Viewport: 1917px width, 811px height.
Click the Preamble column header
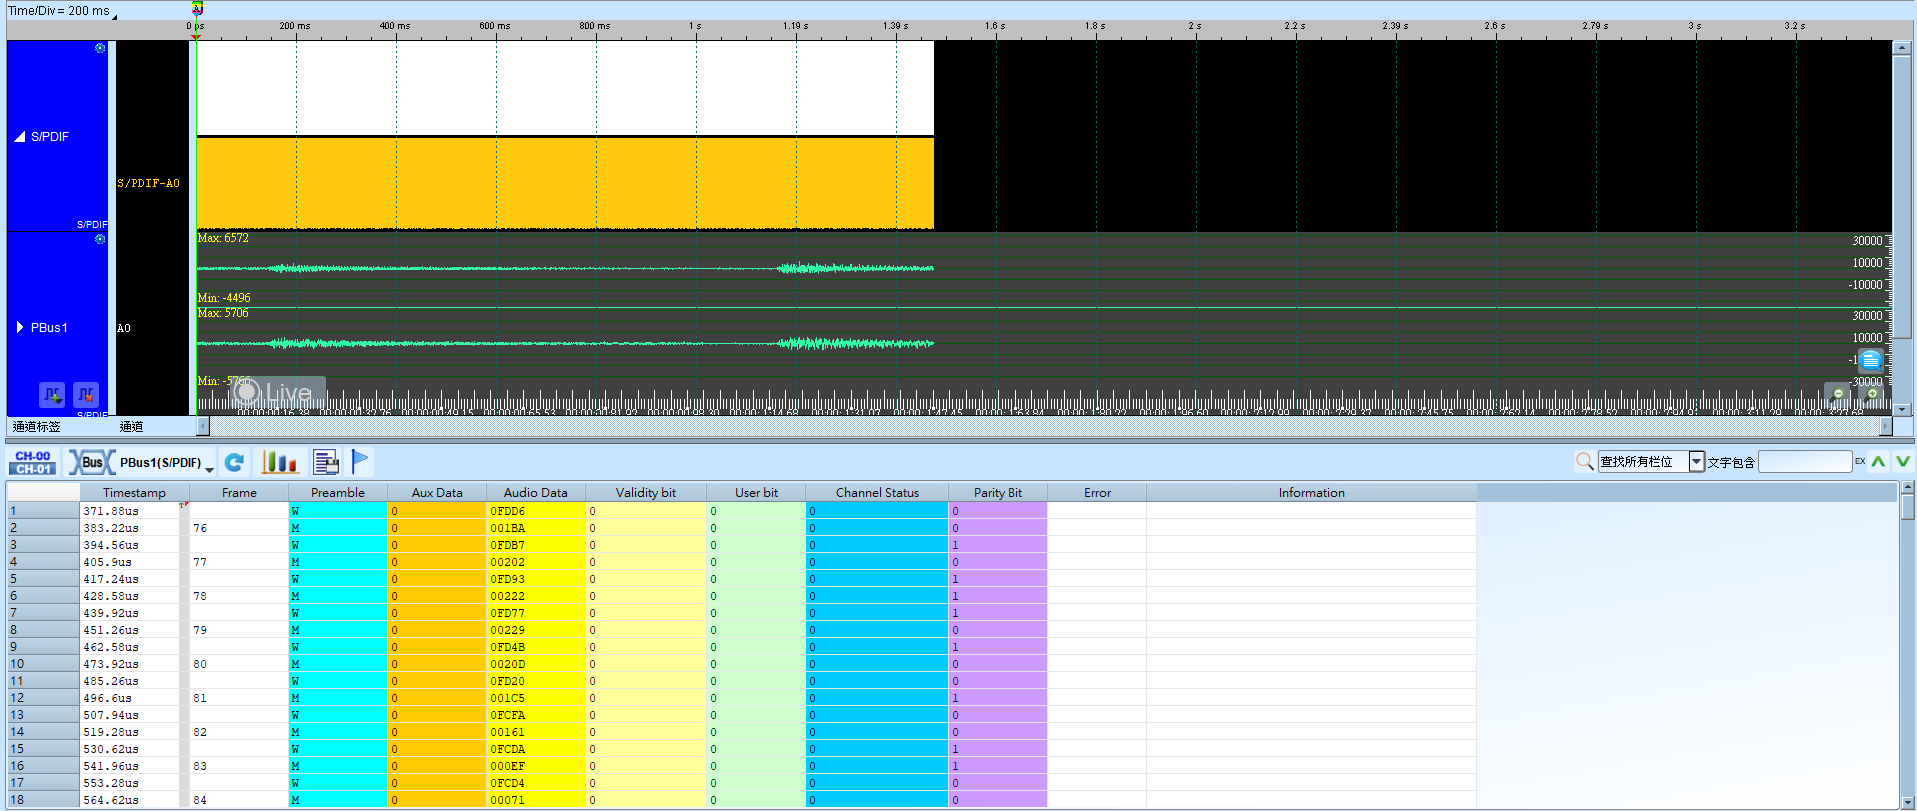tap(338, 492)
